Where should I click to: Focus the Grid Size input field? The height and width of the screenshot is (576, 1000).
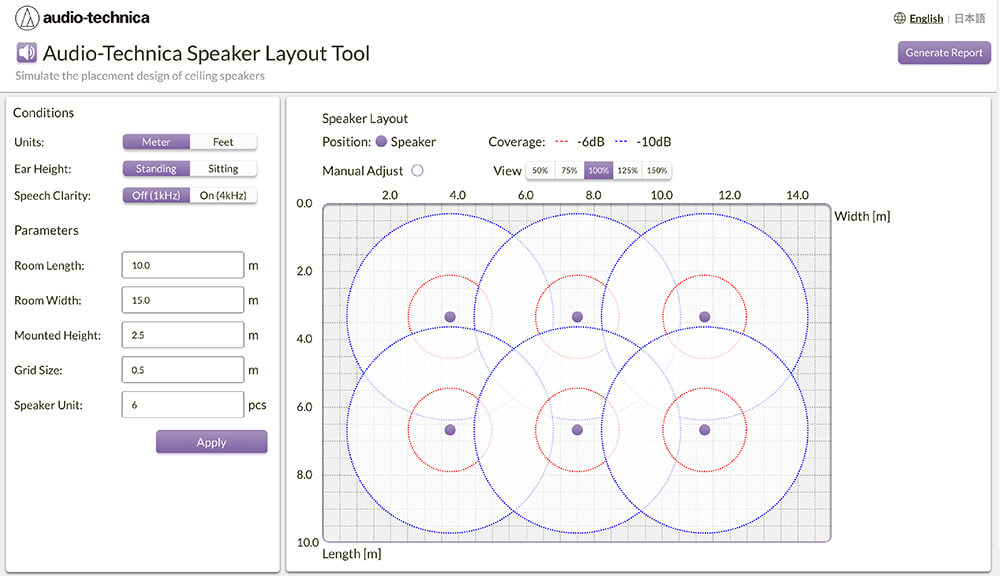[183, 370]
